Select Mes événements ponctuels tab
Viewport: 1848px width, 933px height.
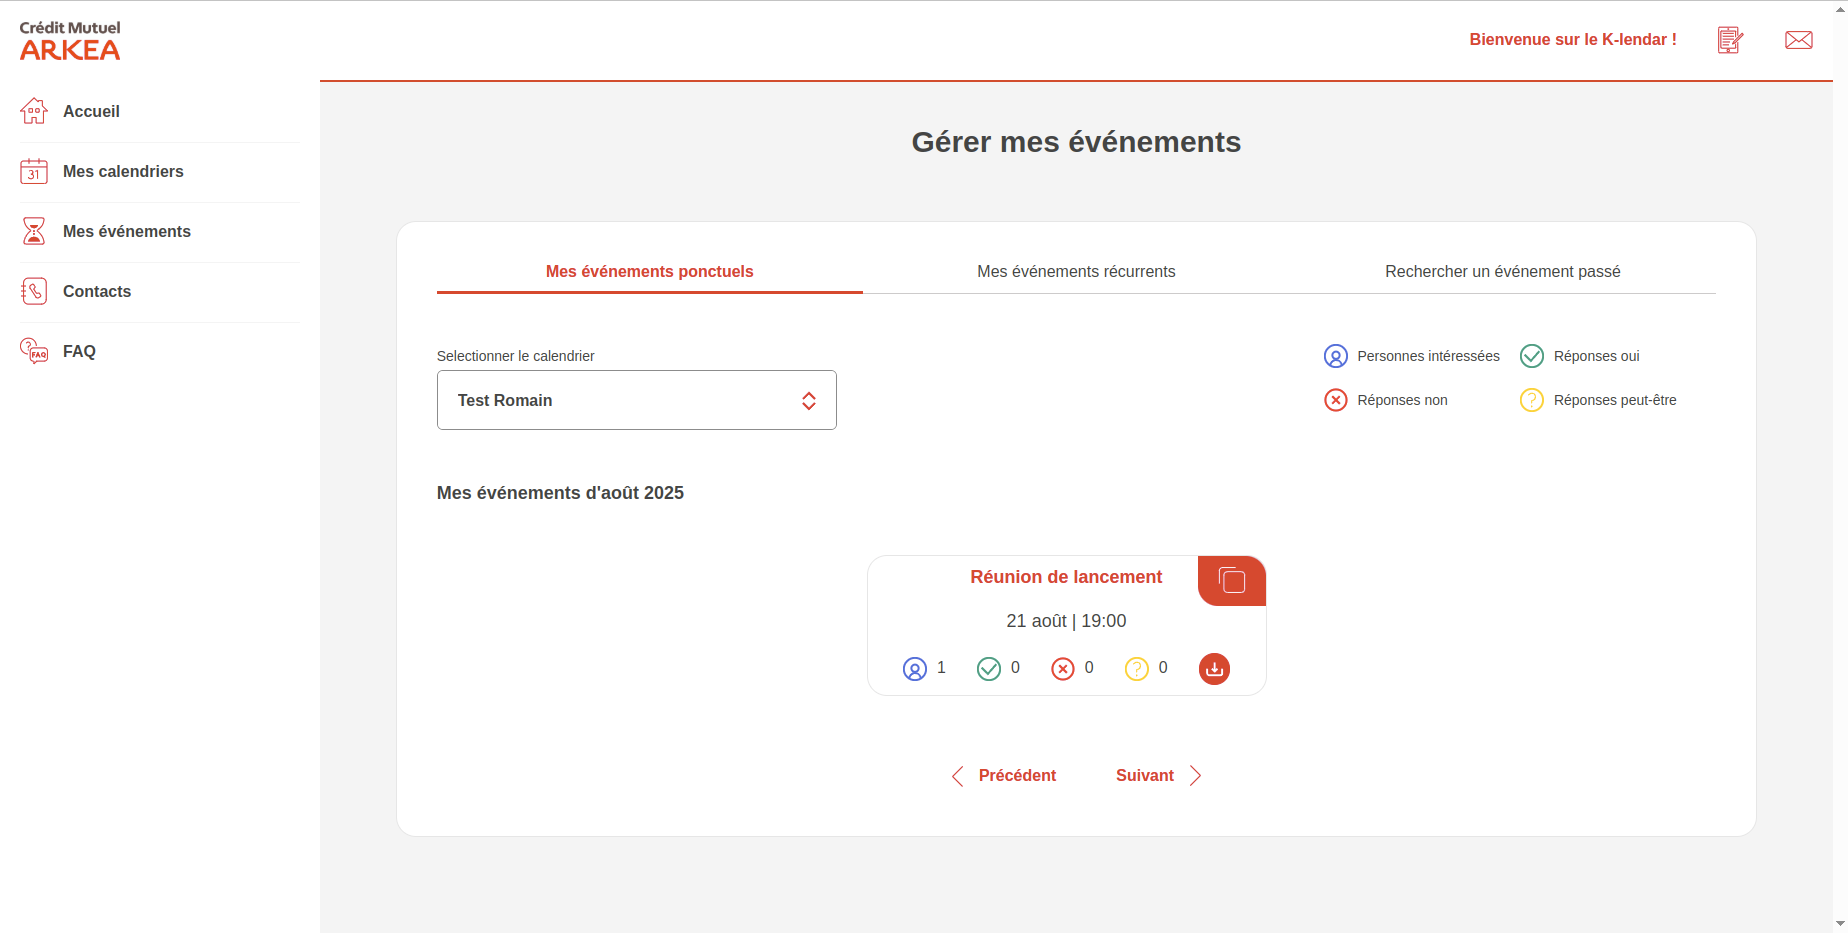pyautogui.click(x=649, y=272)
